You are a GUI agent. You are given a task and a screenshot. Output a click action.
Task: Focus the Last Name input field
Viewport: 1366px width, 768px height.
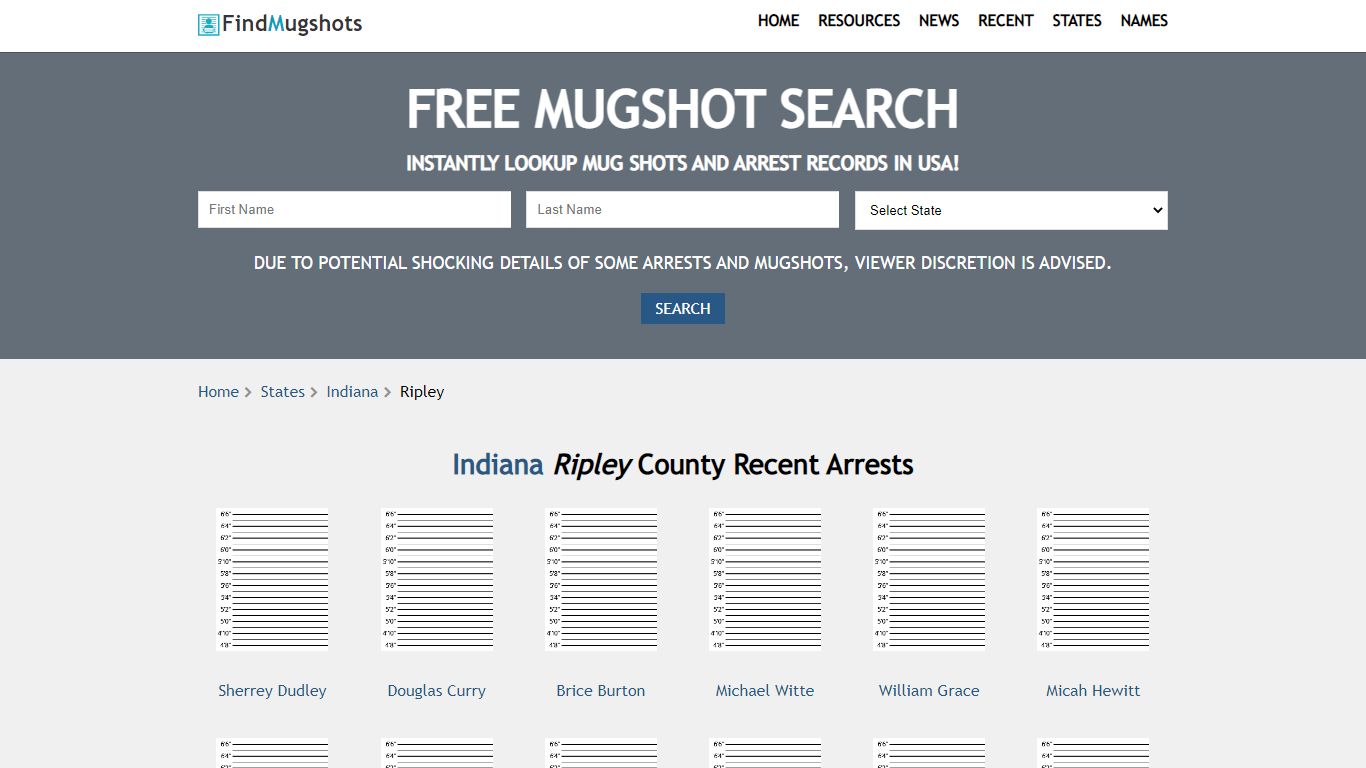[682, 210]
